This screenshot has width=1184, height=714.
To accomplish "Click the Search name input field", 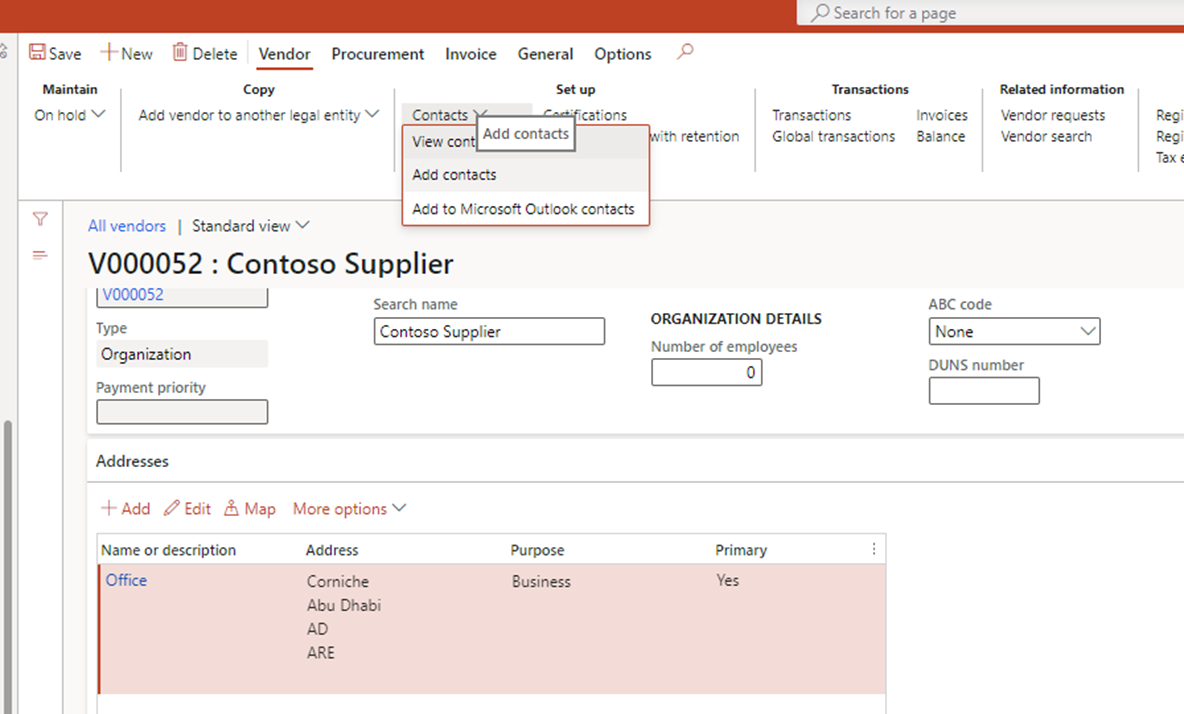I will point(489,332).
